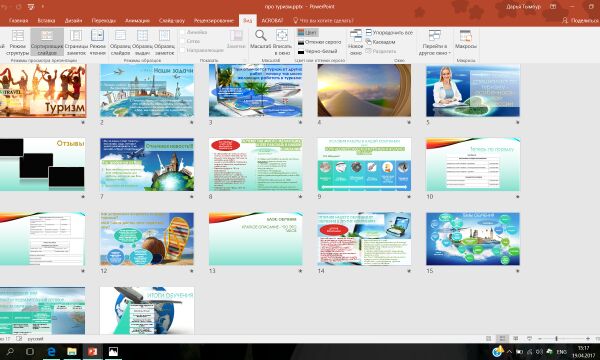Image resolution: width=600 pixels, height=360 pixels.
Task: Open the Slide Show (Слайд-шоу) tab
Action: 172,20
